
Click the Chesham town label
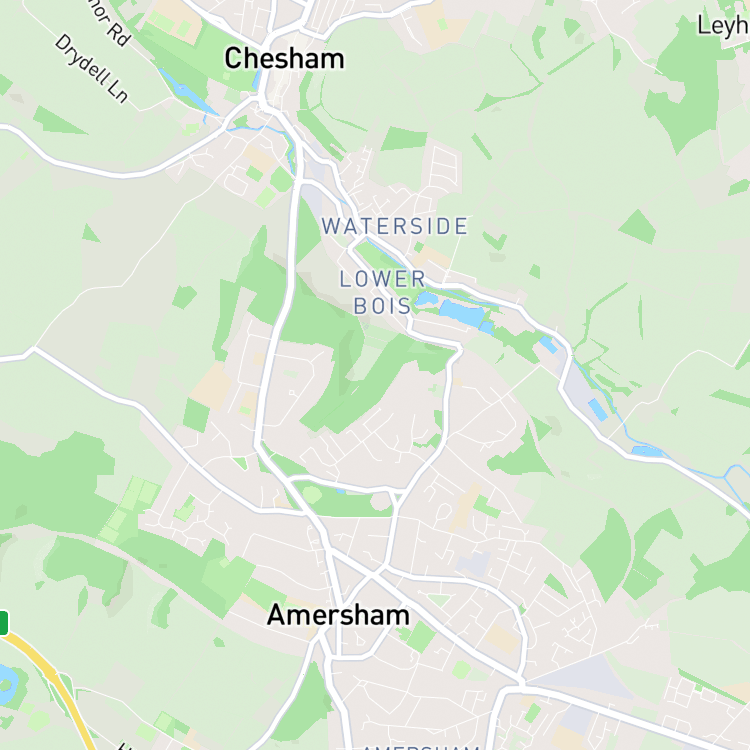pyautogui.click(x=284, y=59)
